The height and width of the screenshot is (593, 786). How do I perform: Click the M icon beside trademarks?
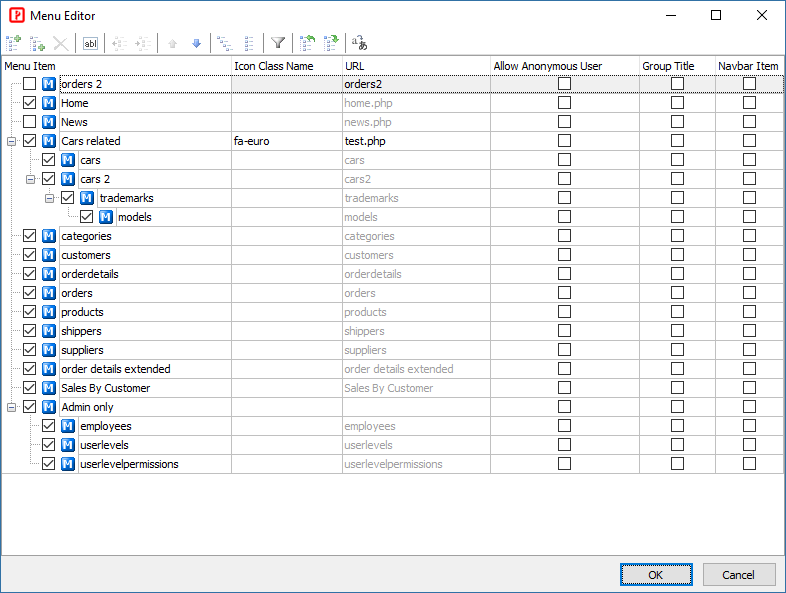(87, 198)
